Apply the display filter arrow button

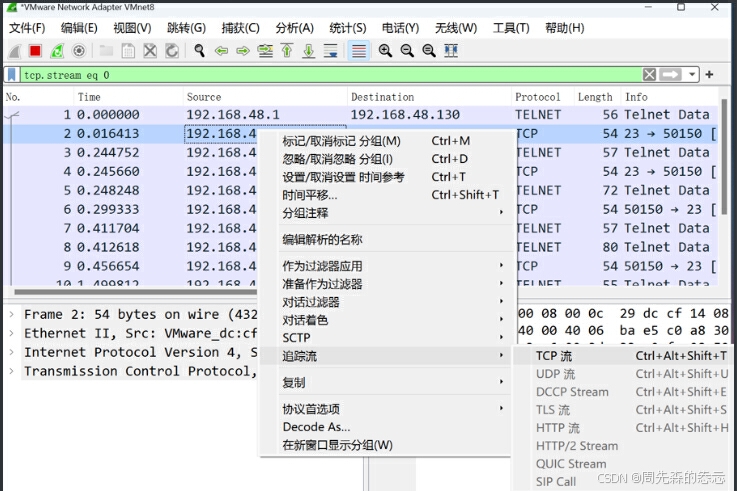pyautogui.click(x=670, y=75)
